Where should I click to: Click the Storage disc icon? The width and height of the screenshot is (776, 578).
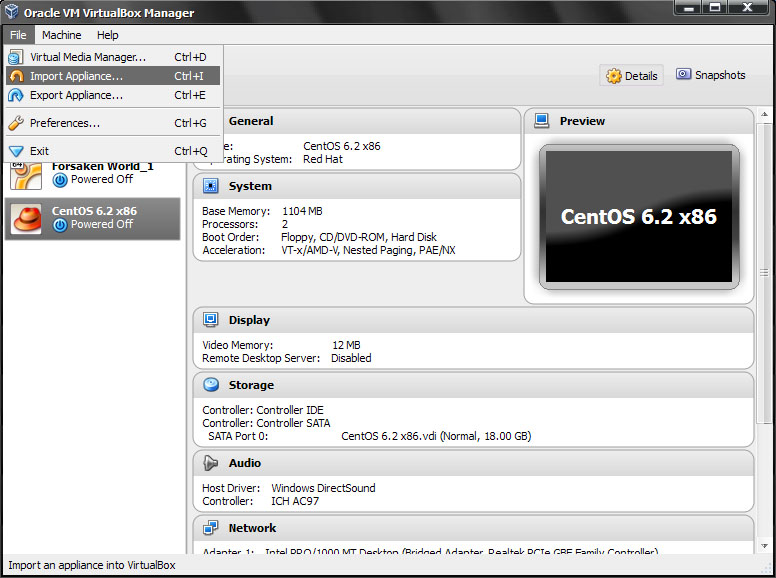(x=211, y=385)
